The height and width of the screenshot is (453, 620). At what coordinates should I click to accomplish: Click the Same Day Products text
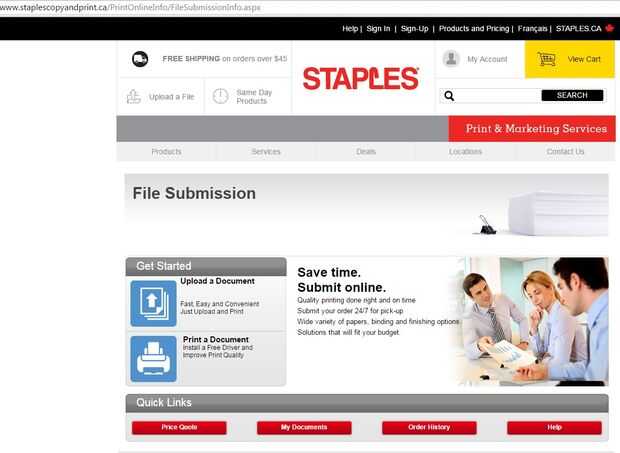(x=254, y=96)
